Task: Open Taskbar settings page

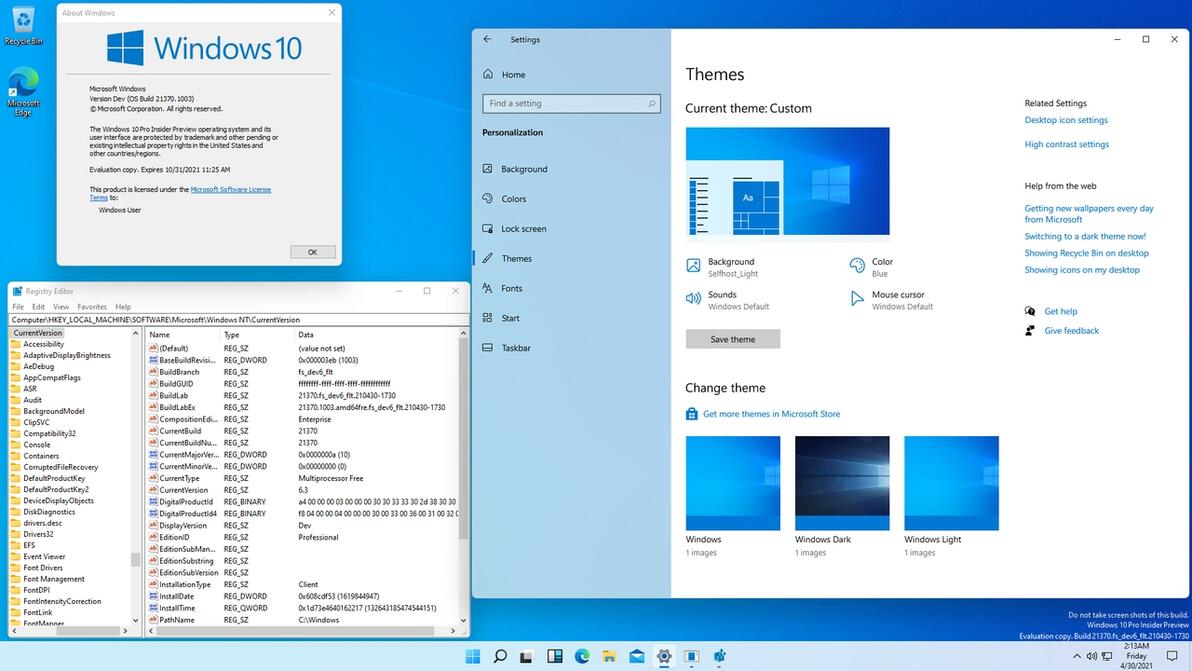Action: [x=506, y=348]
